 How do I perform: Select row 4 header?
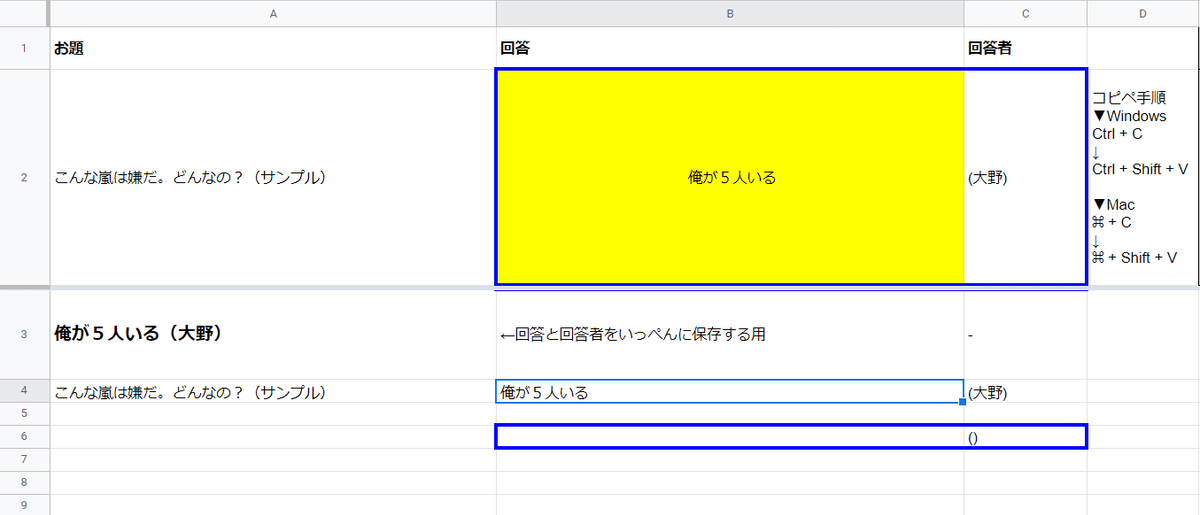point(24,391)
